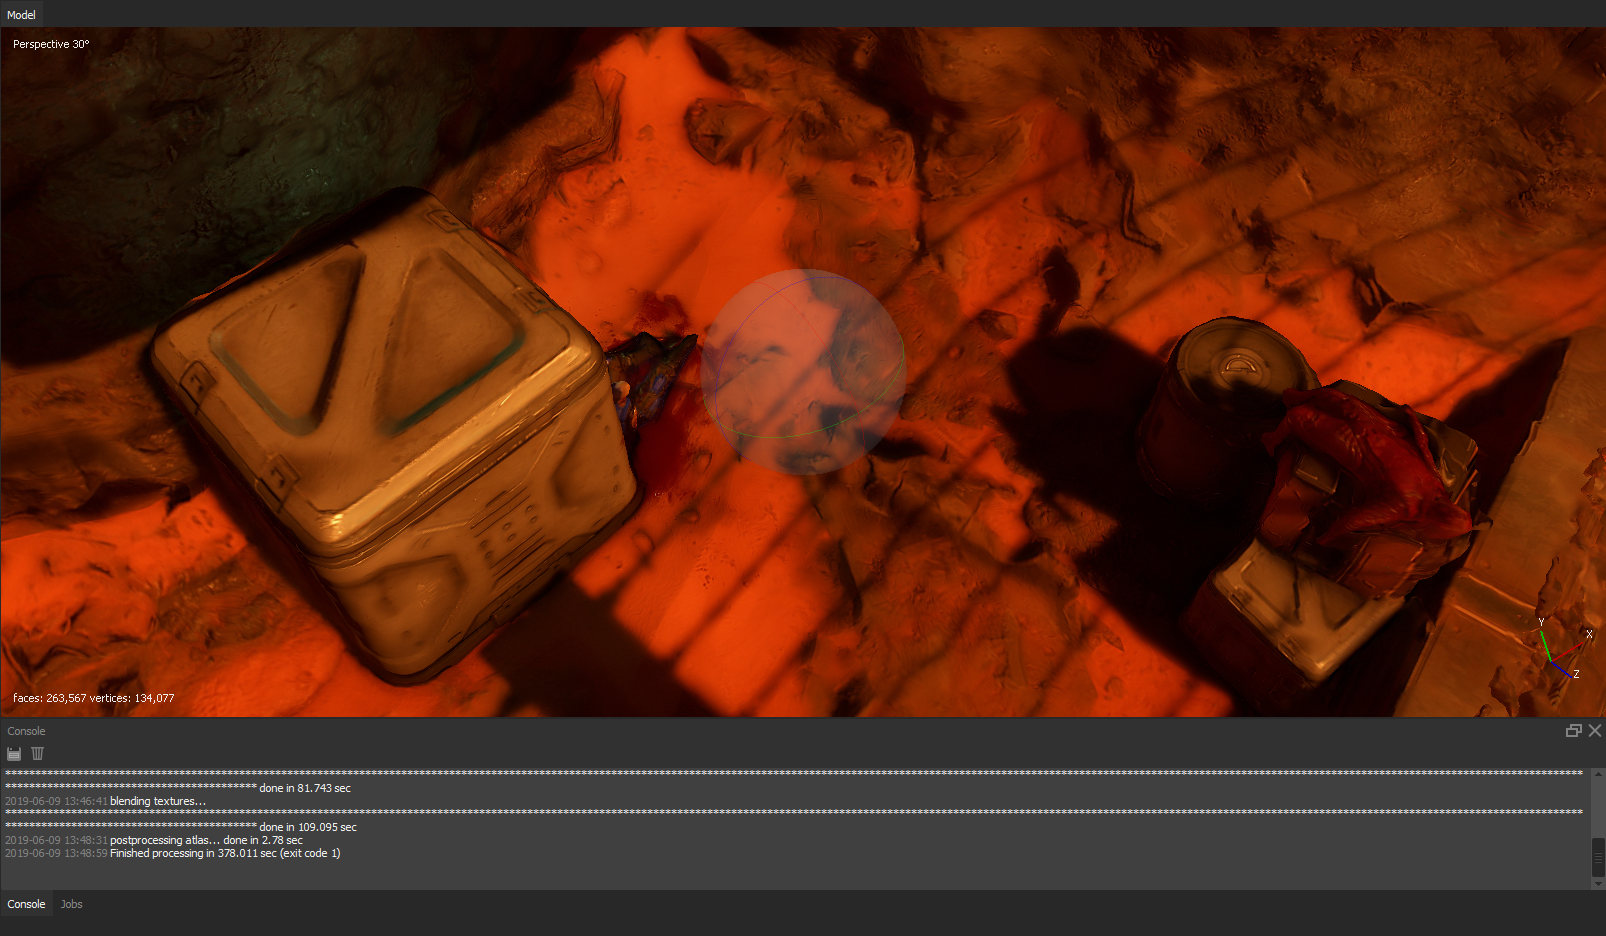Click the Perspective 30° view label

(50, 44)
